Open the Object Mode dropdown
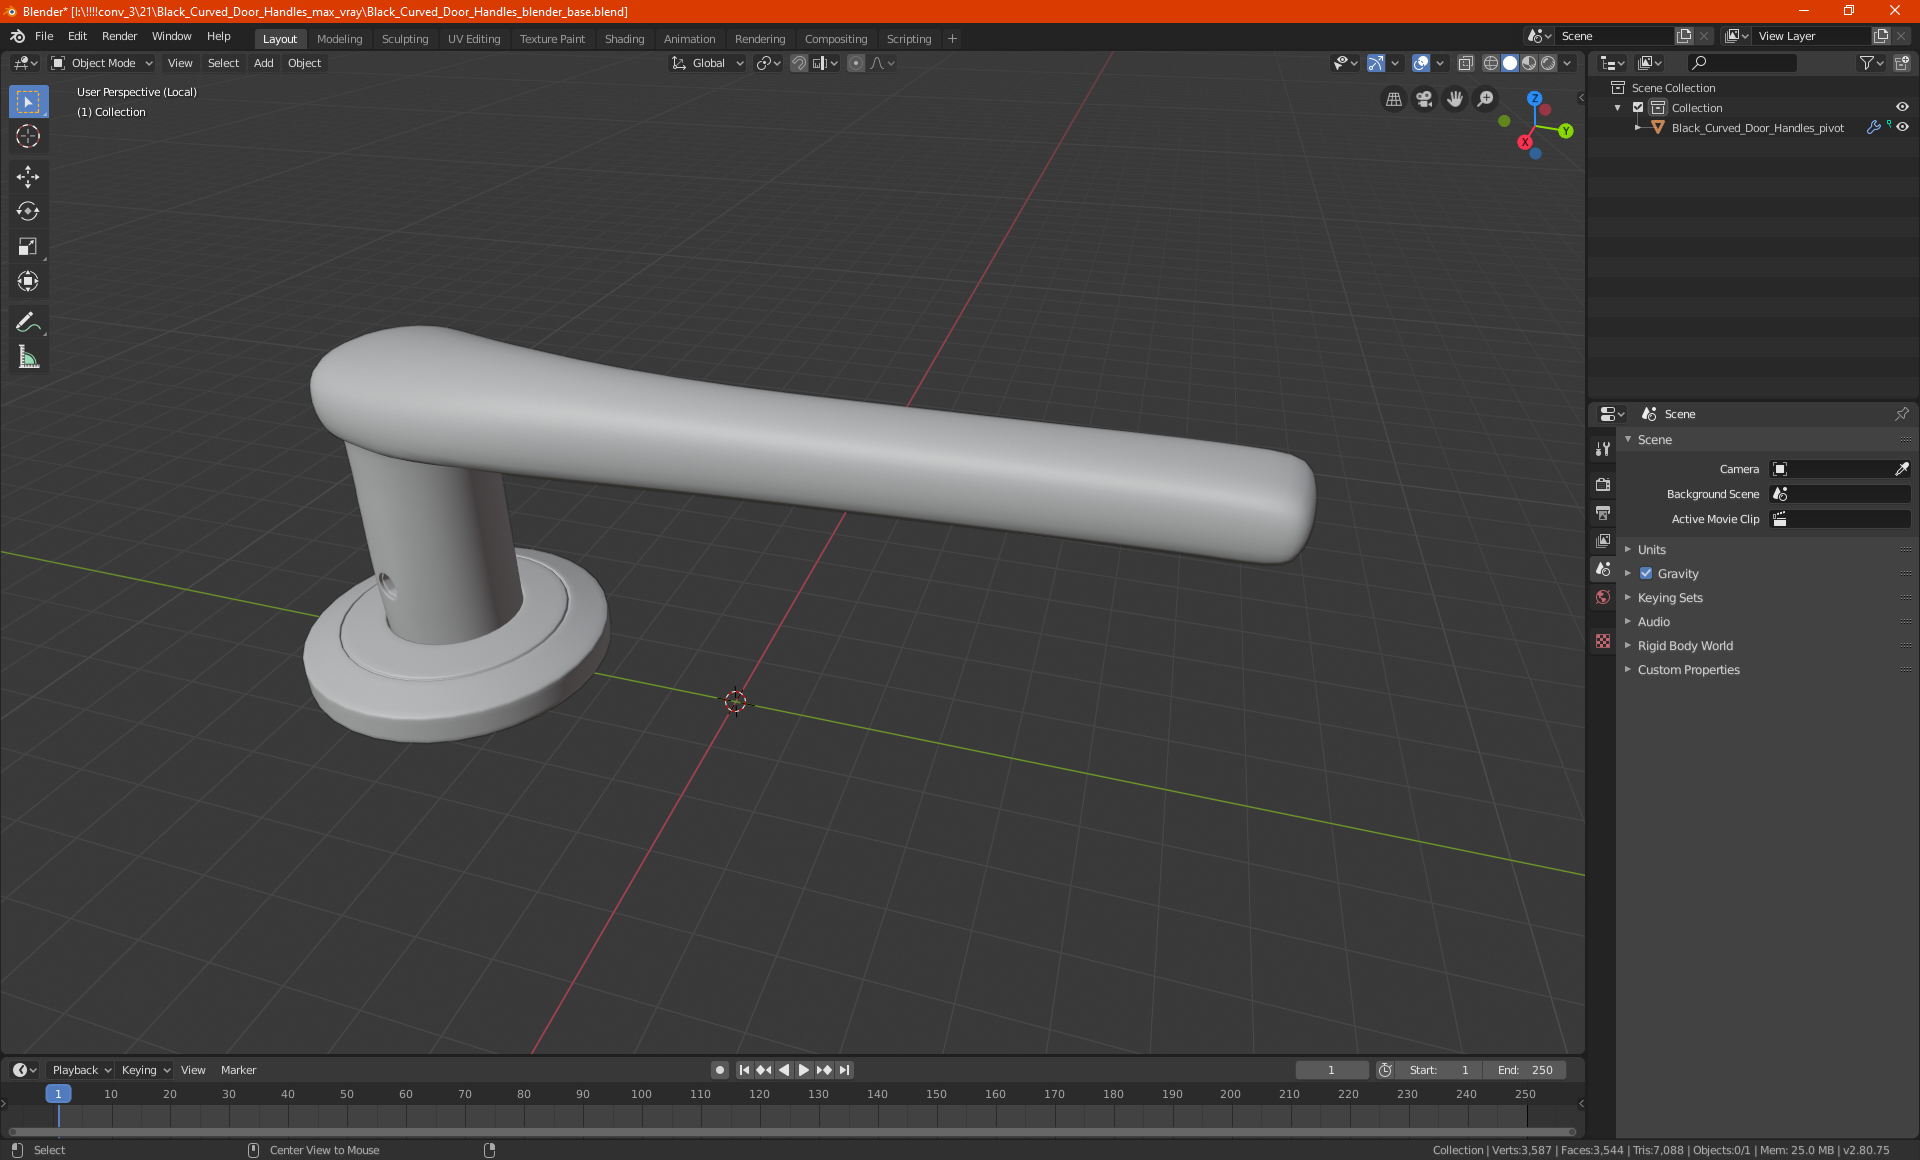The height and width of the screenshot is (1160, 1920). click(x=103, y=63)
